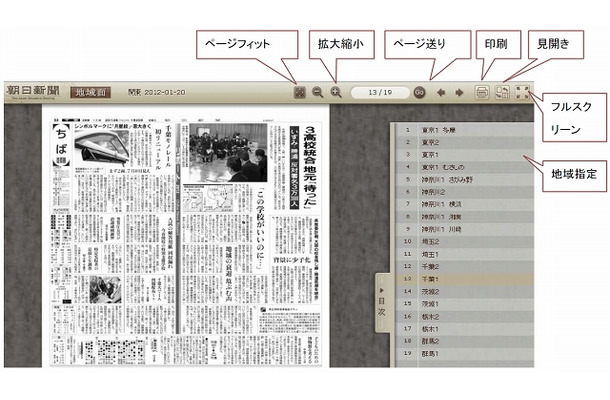Viewport: 610px width, 400px height.
Task: Select row 18 群馬2
Action: click(x=465, y=341)
